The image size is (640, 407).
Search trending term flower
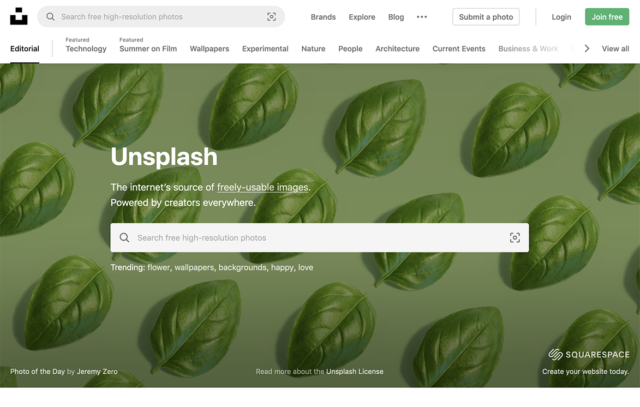(x=158, y=267)
